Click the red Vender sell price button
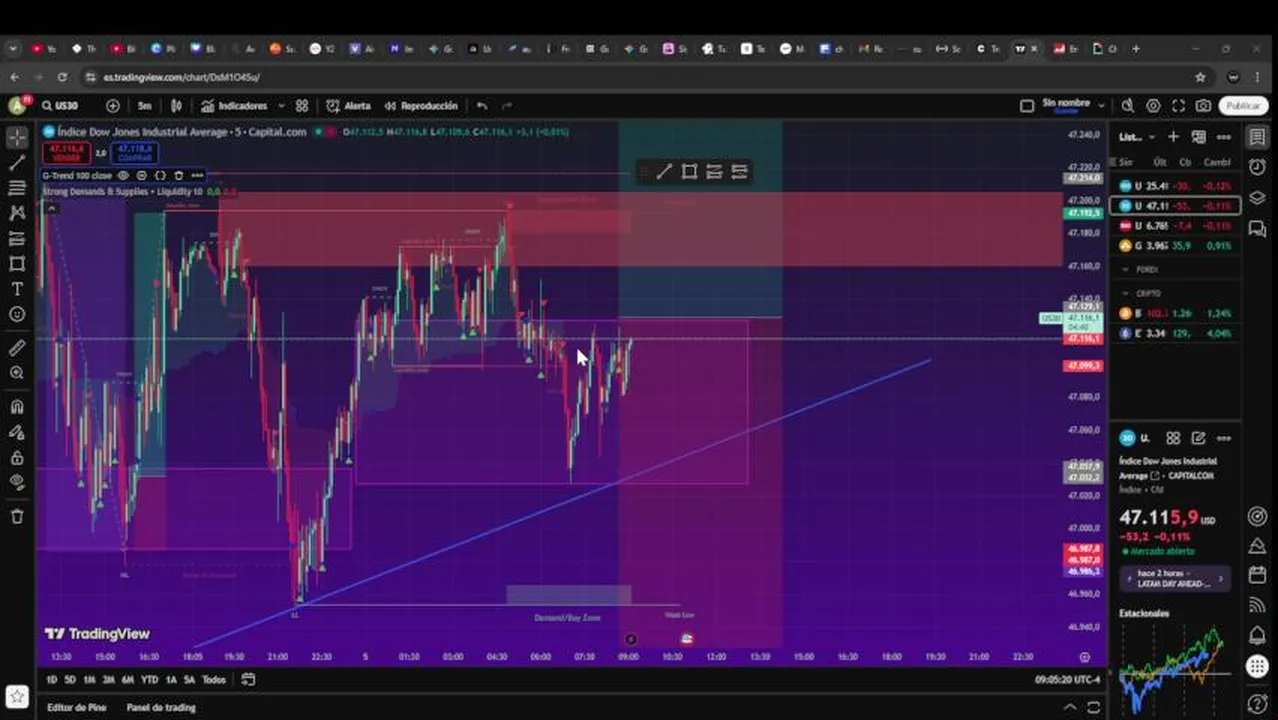1278x720 pixels. point(66,152)
